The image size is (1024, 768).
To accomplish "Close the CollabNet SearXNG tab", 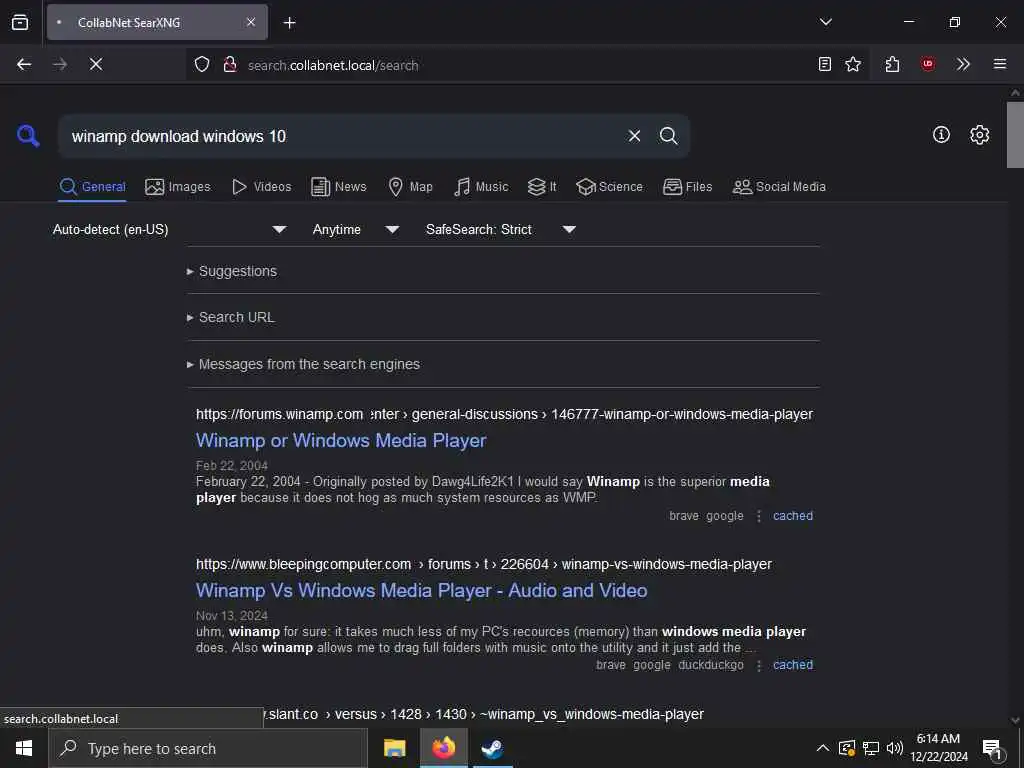I will 251,22.
